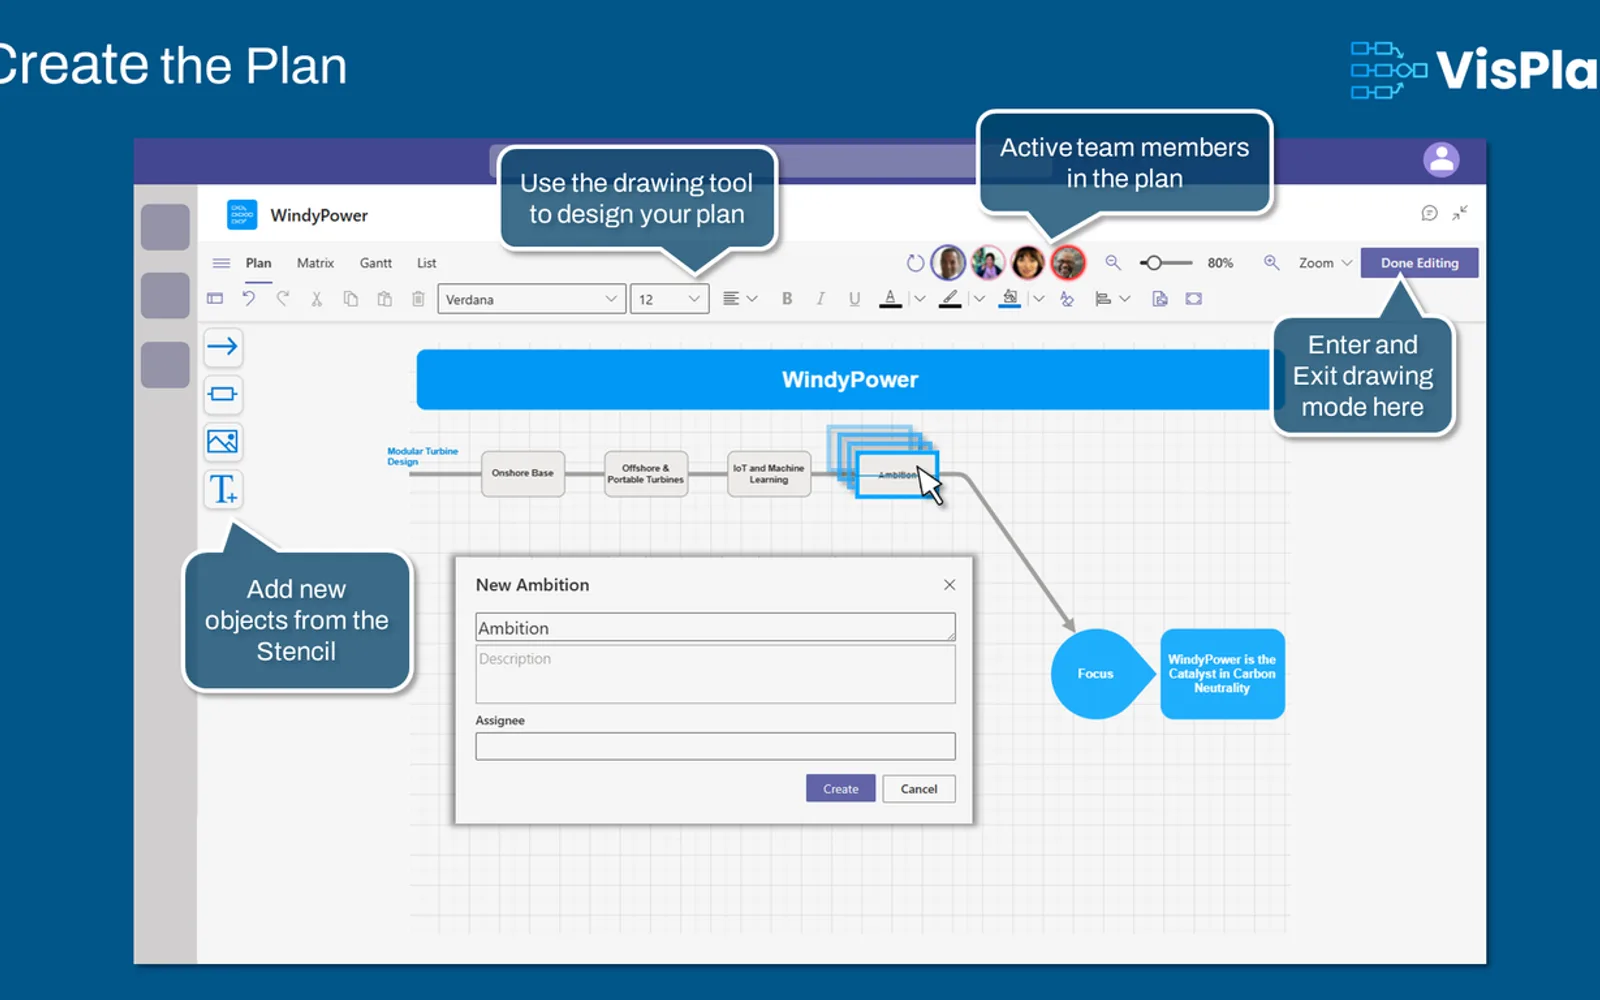Click the cut scissors icon
1600x1000 pixels.
pyautogui.click(x=316, y=298)
